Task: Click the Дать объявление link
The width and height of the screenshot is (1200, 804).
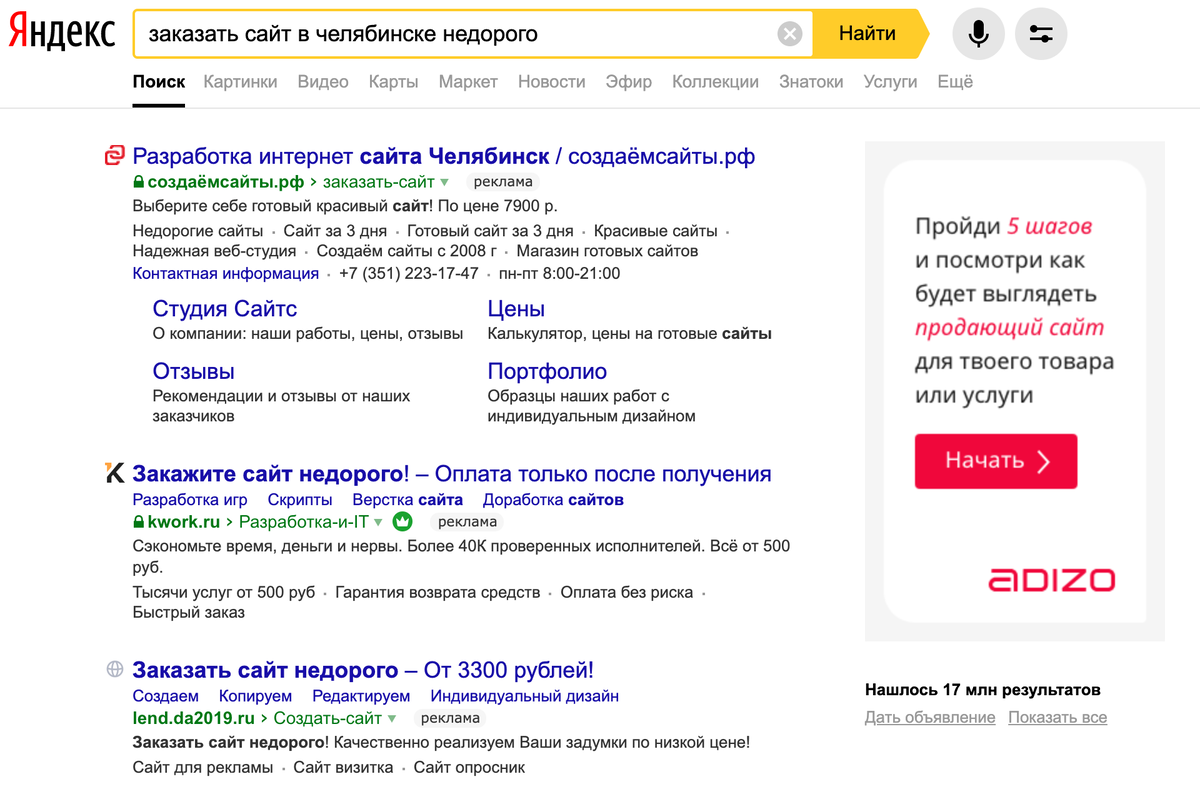Action: tap(930, 717)
